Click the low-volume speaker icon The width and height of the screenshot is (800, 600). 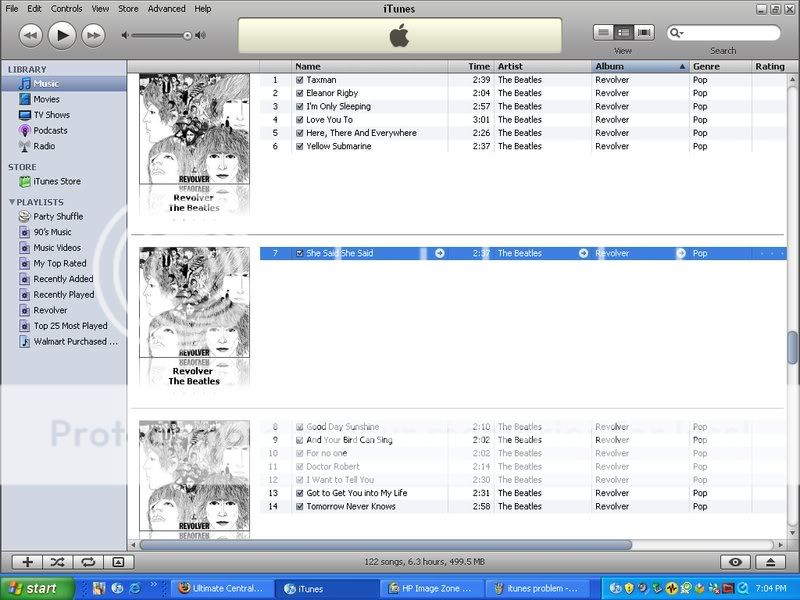125,35
